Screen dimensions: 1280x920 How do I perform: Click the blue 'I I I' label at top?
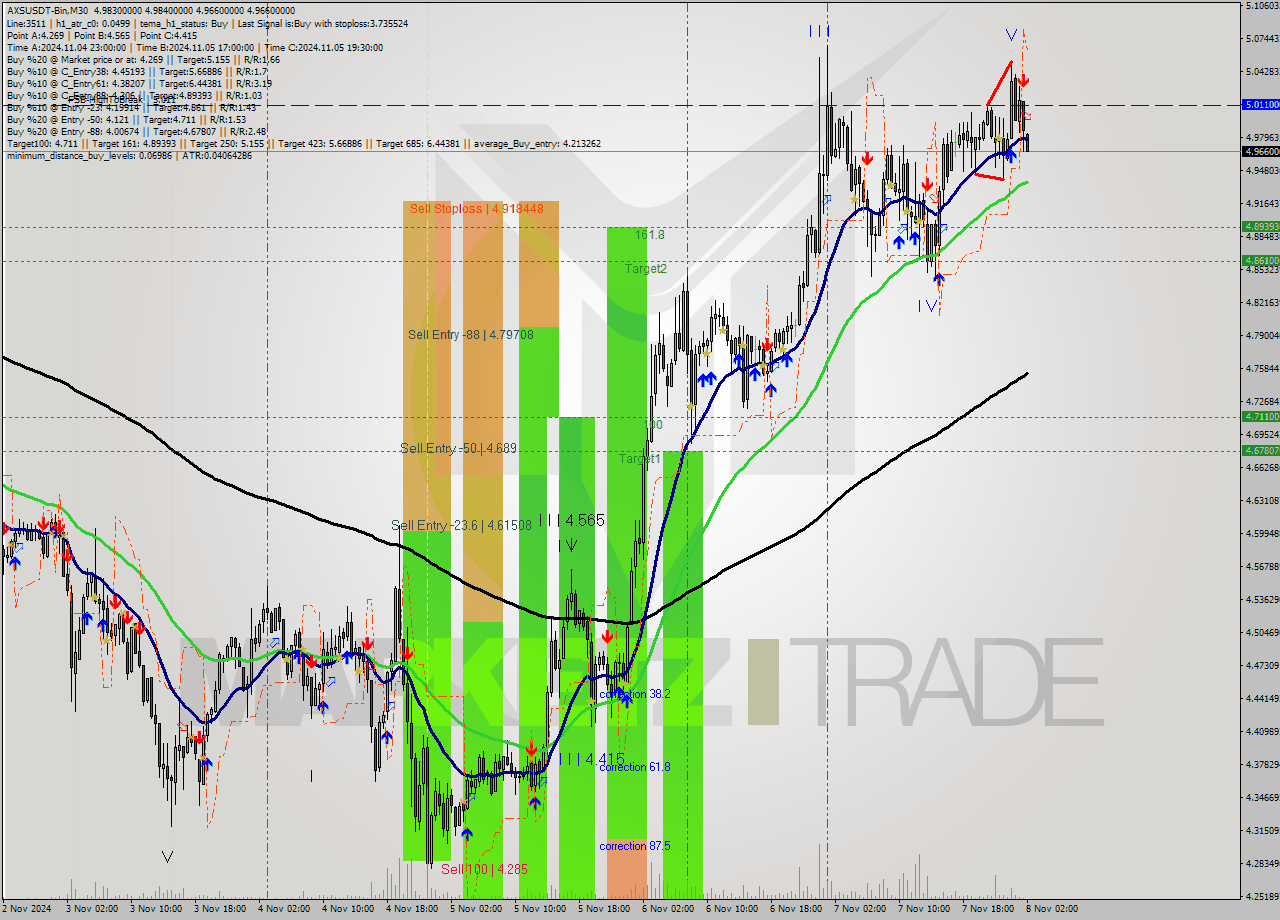[x=819, y=32]
